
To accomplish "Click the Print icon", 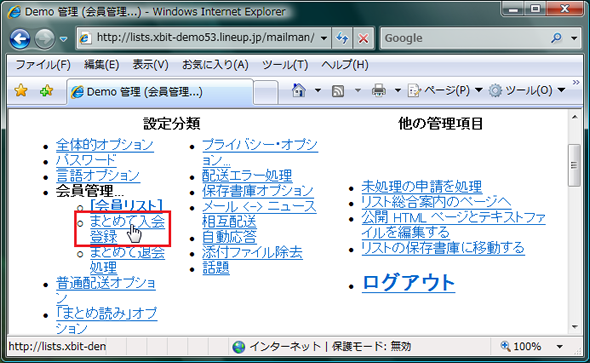I will [379, 91].
